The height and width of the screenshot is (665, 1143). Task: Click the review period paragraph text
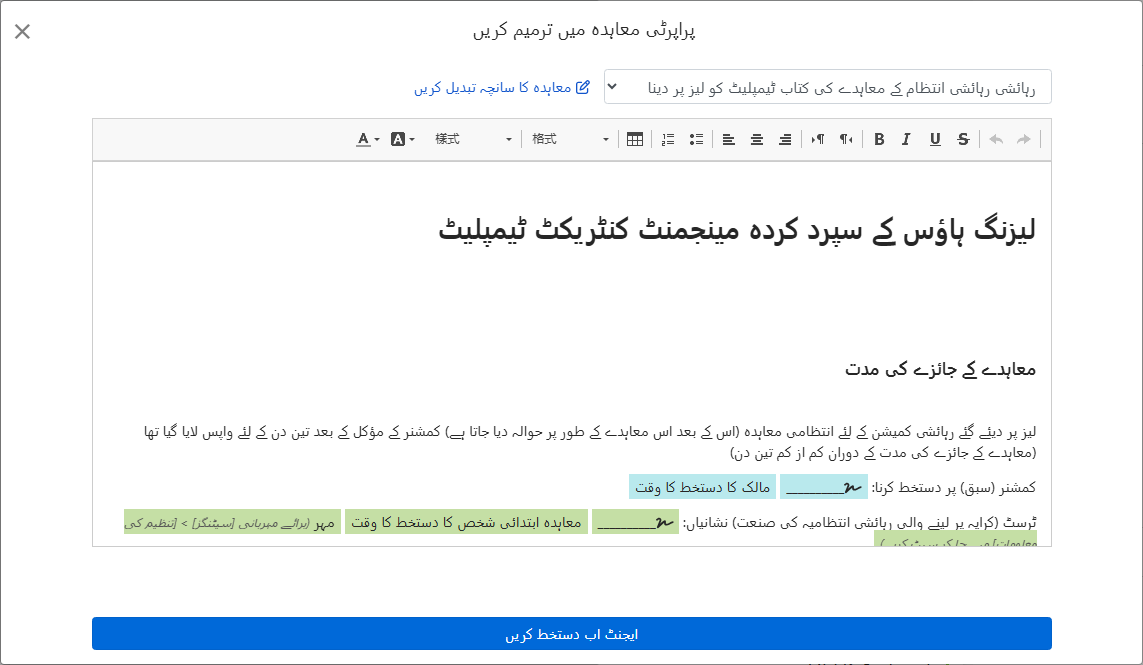pyautogui.click(x=590, y=442)
